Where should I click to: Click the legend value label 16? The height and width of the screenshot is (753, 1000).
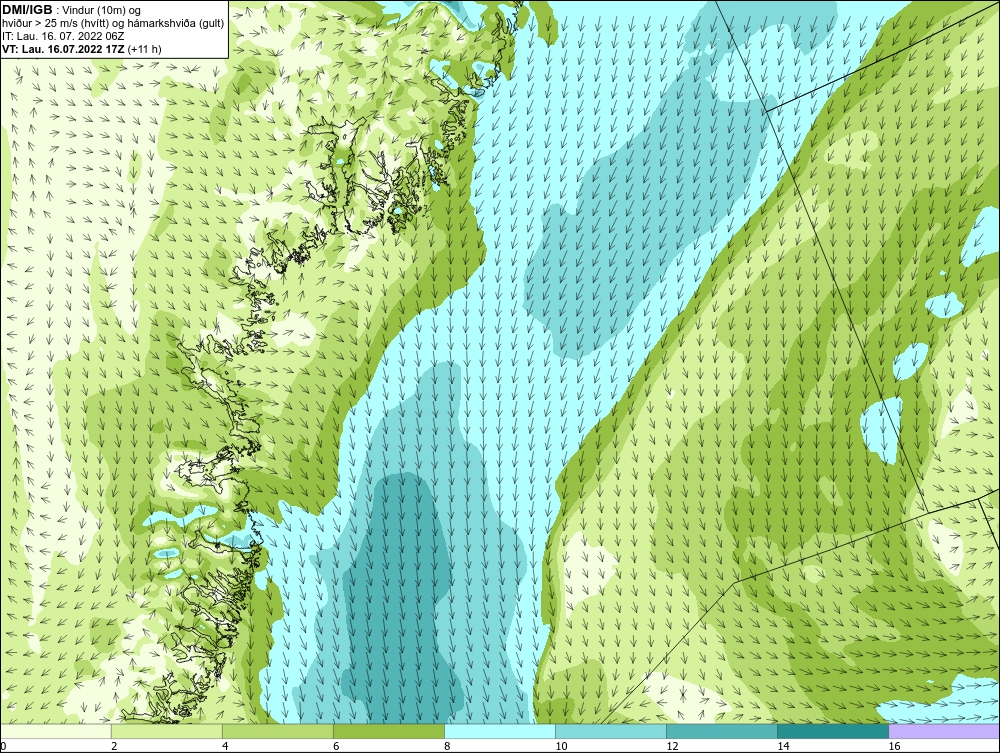click(x=893, y=747)
